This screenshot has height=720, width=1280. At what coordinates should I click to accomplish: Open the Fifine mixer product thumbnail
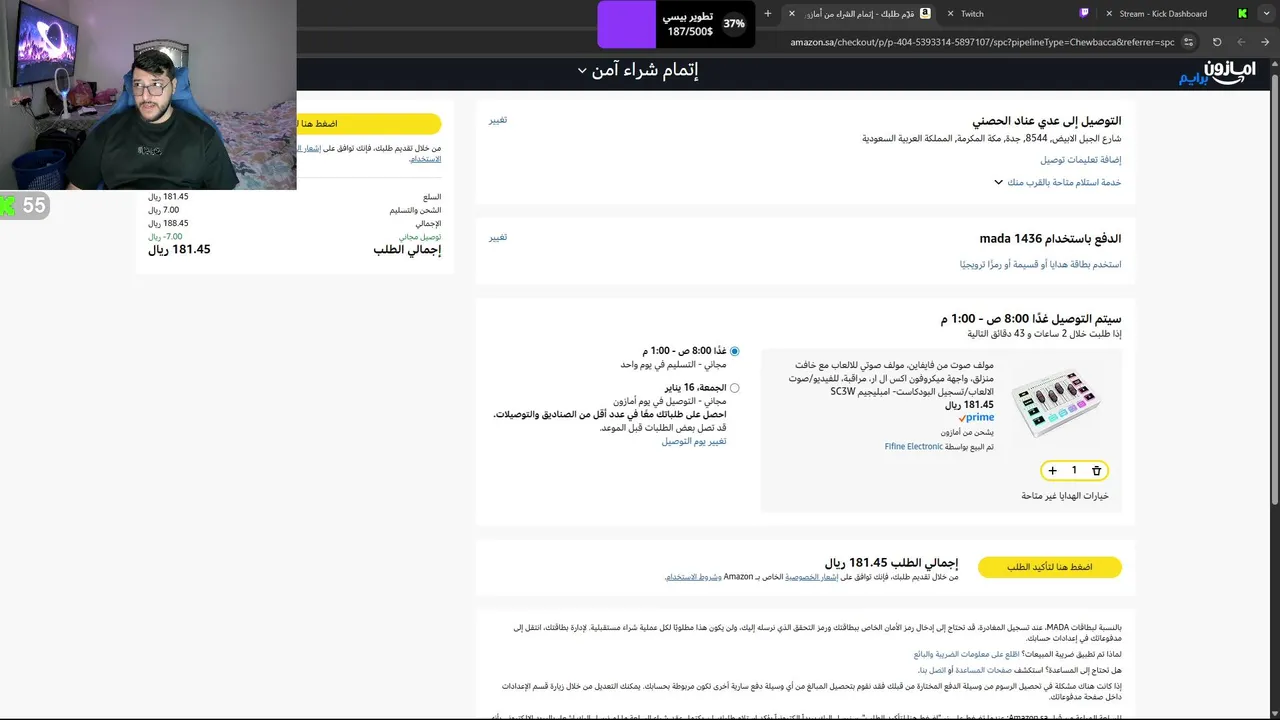pos(1056,404)
